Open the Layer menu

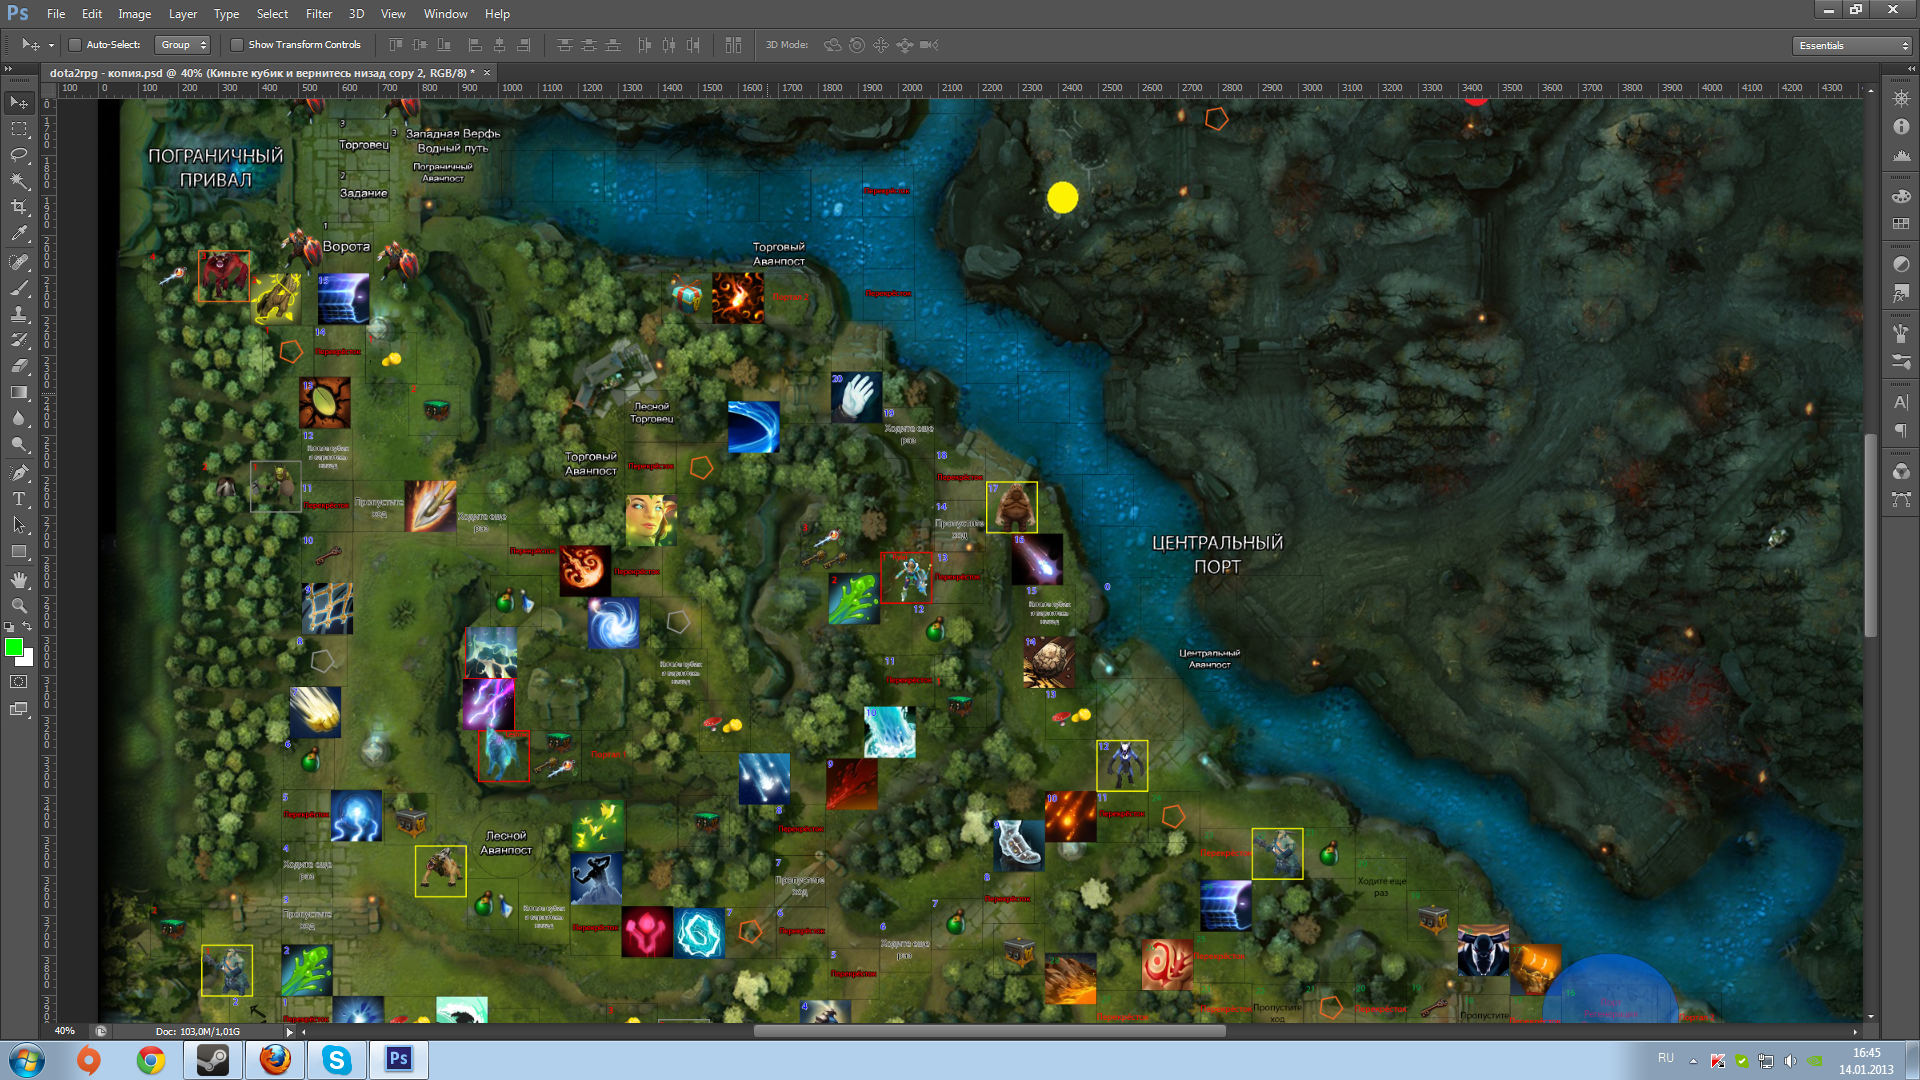[x=183, y=14]
